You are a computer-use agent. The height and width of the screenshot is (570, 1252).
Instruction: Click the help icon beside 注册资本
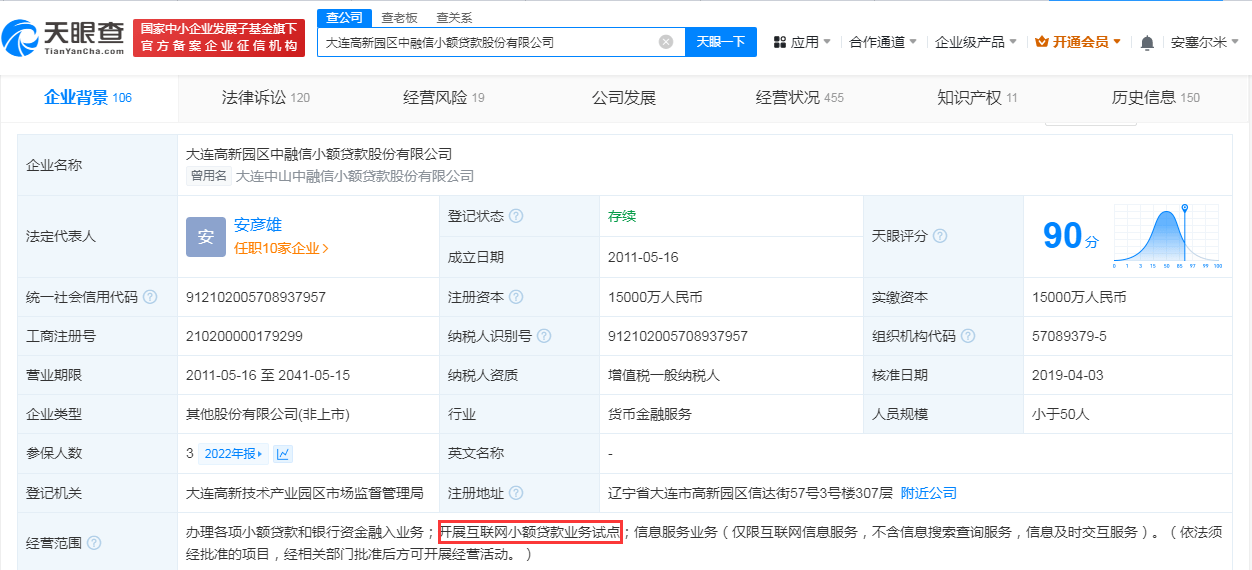516,297
